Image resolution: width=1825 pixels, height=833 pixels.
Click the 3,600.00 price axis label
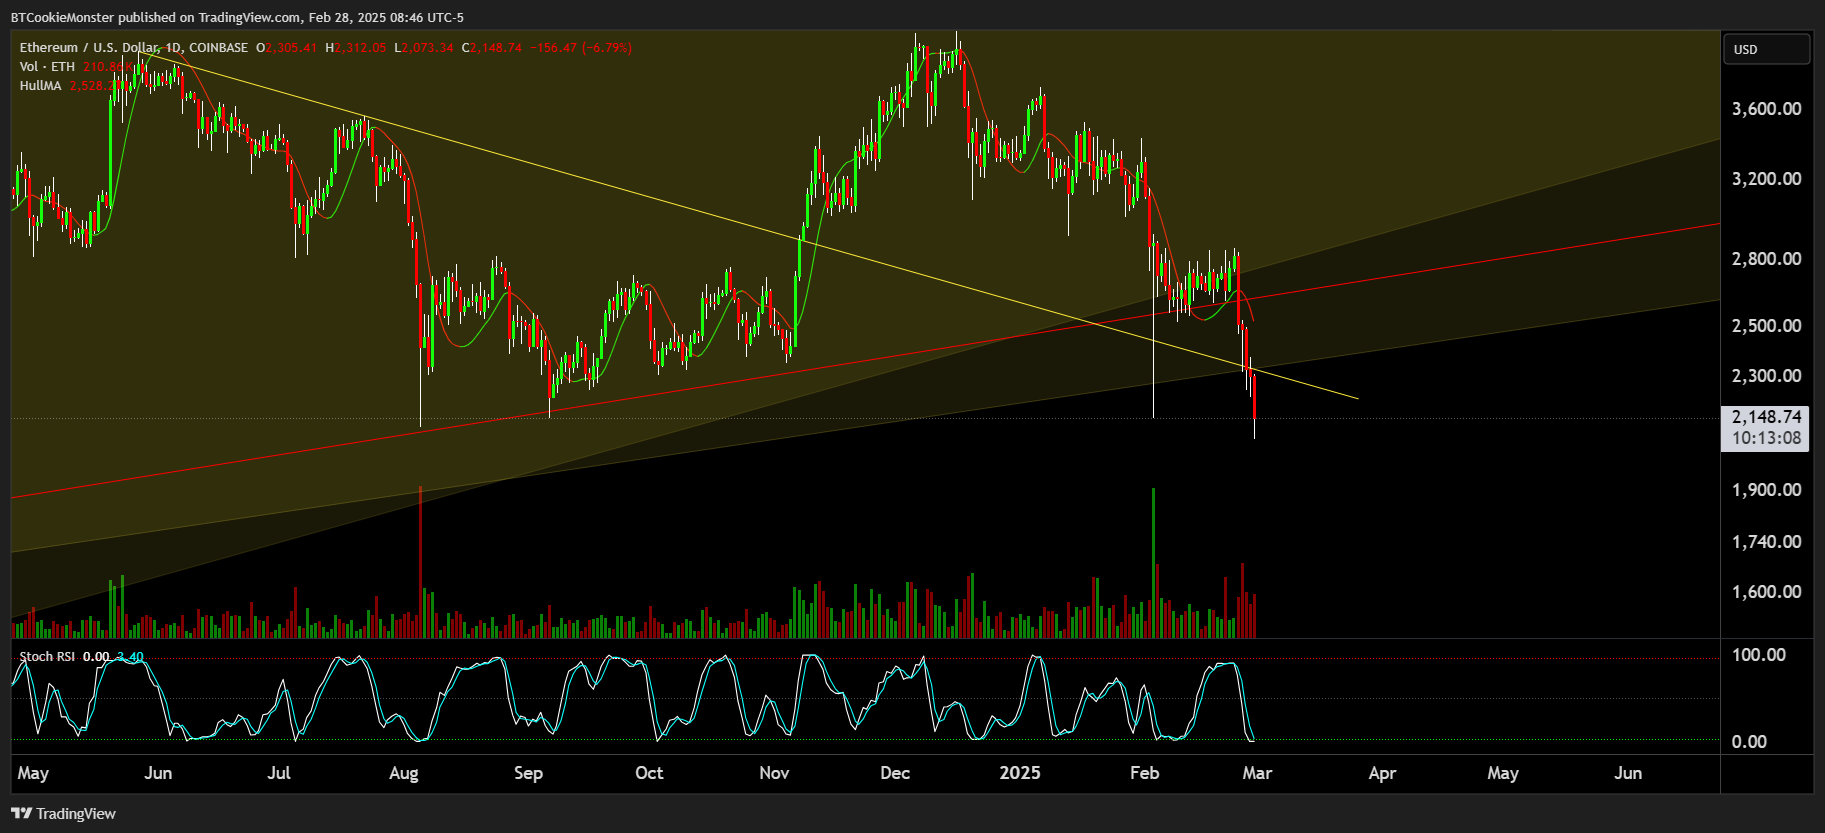pos(1766,109)
